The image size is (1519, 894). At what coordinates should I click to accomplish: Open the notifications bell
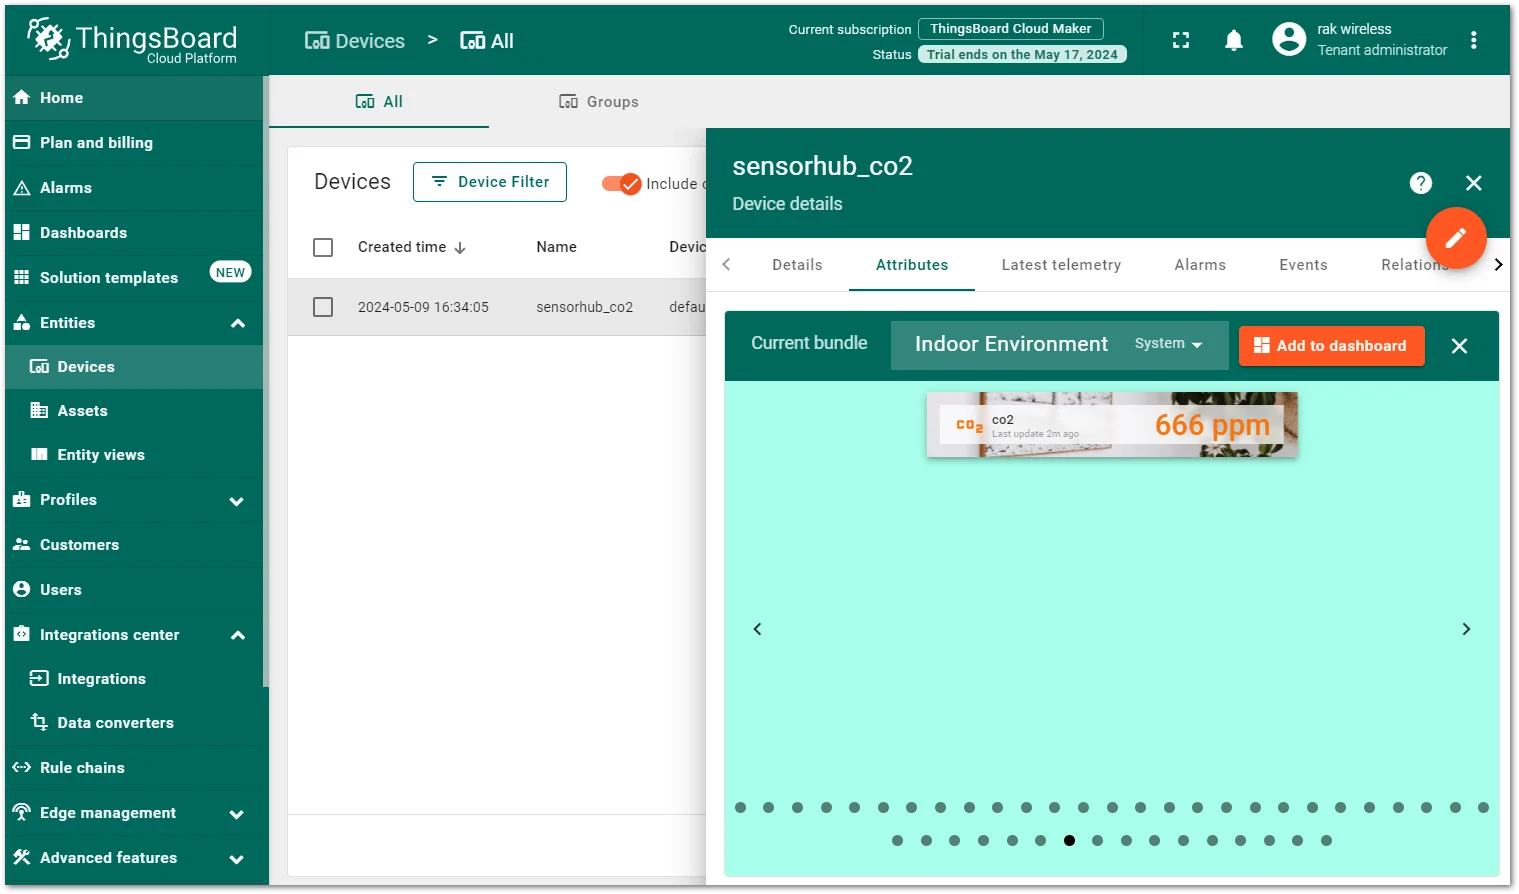1234,40
